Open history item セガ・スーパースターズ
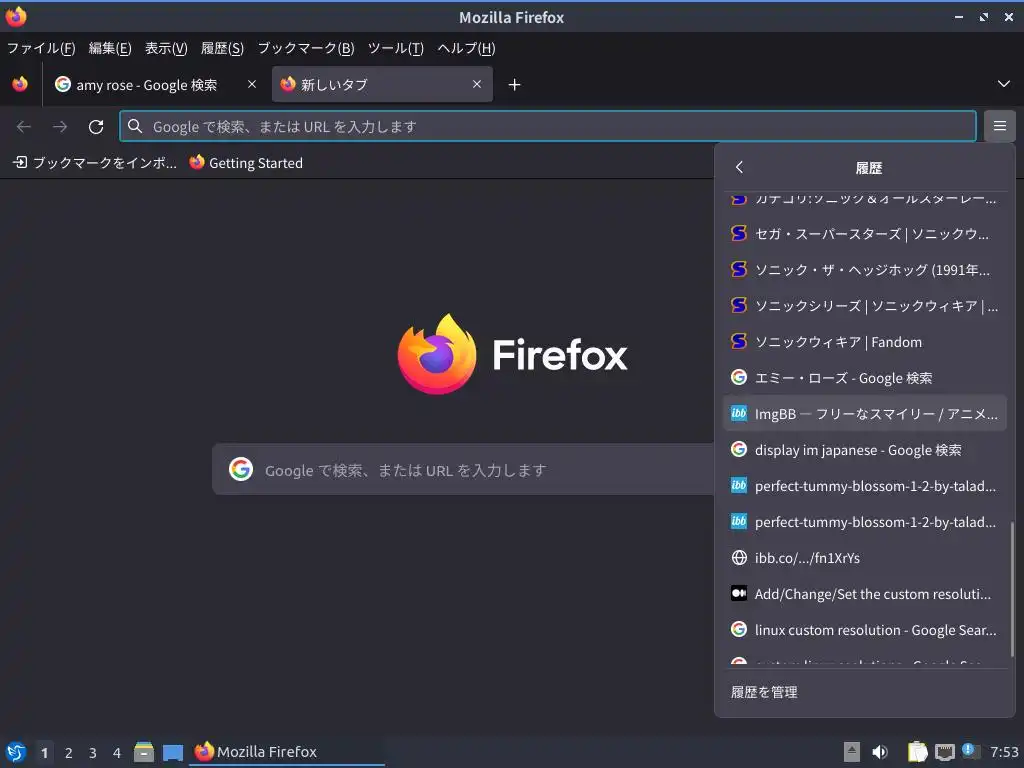 [865, 234]
